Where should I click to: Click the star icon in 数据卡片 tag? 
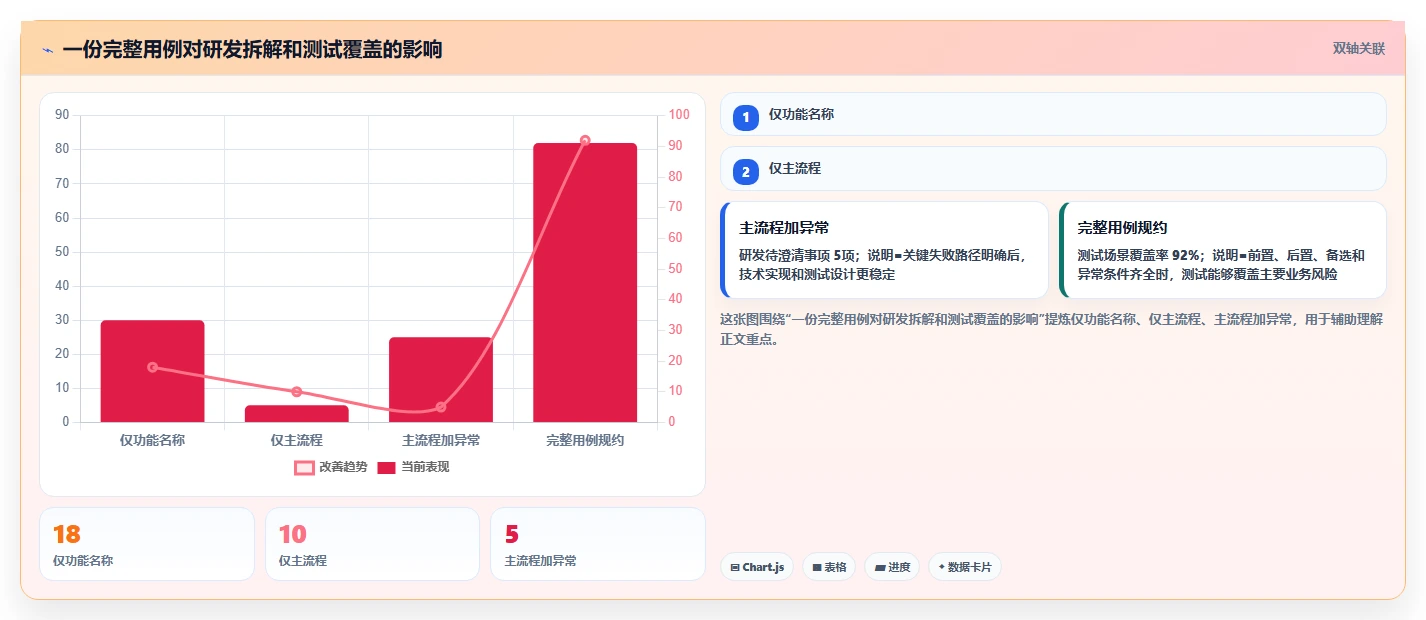941,567
